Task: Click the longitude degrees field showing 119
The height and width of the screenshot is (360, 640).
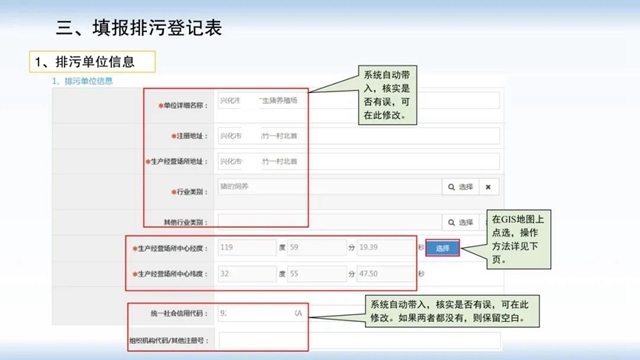Action: point(247,248)
